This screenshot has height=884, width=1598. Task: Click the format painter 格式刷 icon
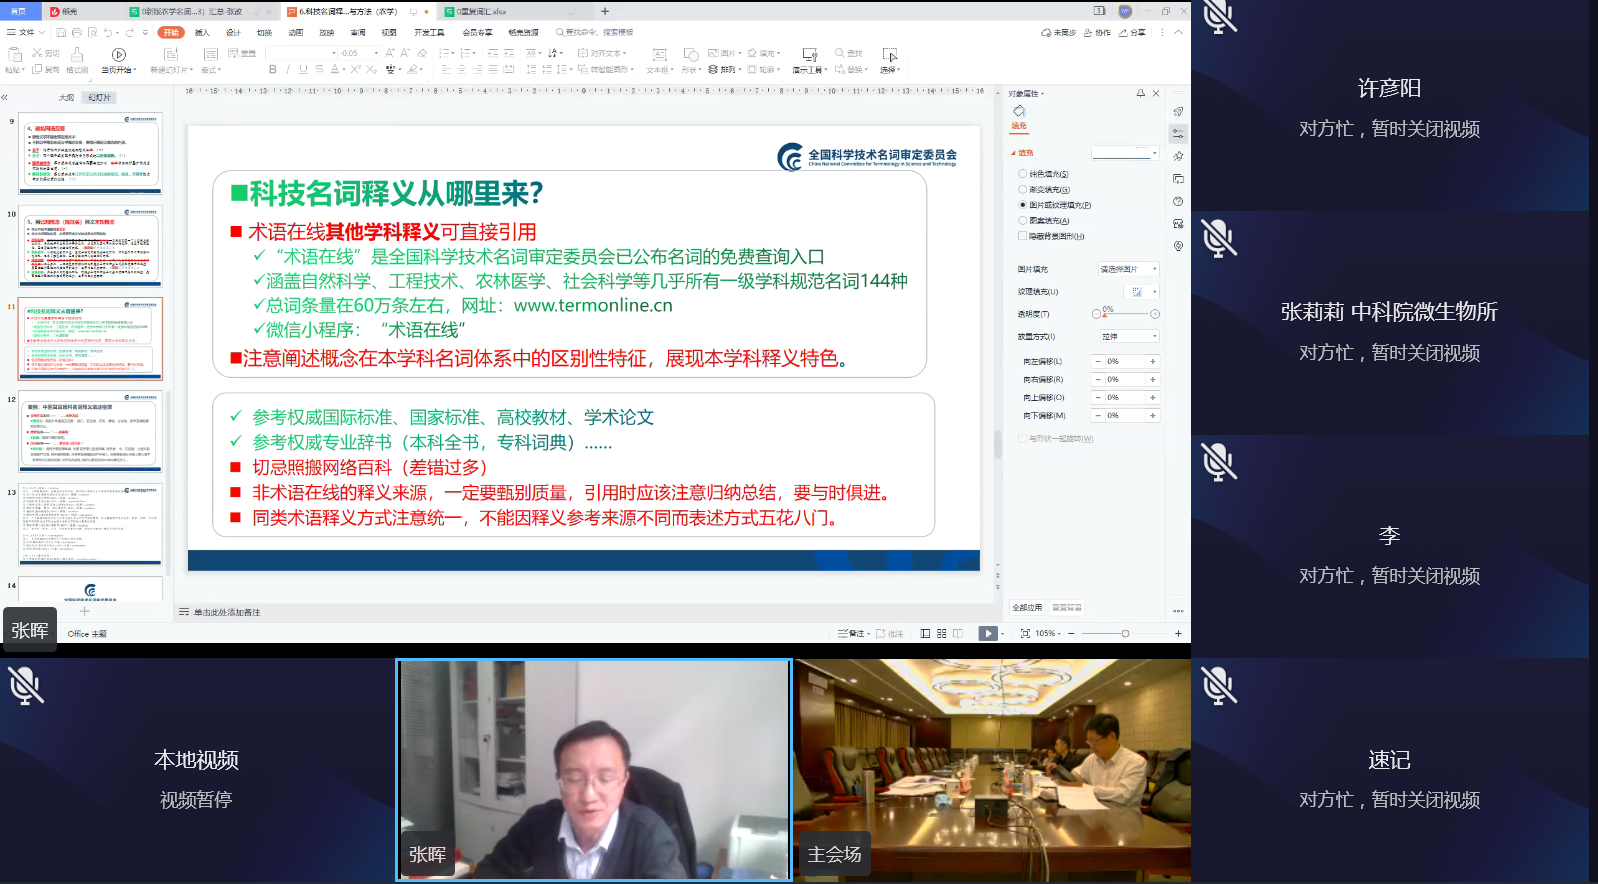(x=77, y=55)
